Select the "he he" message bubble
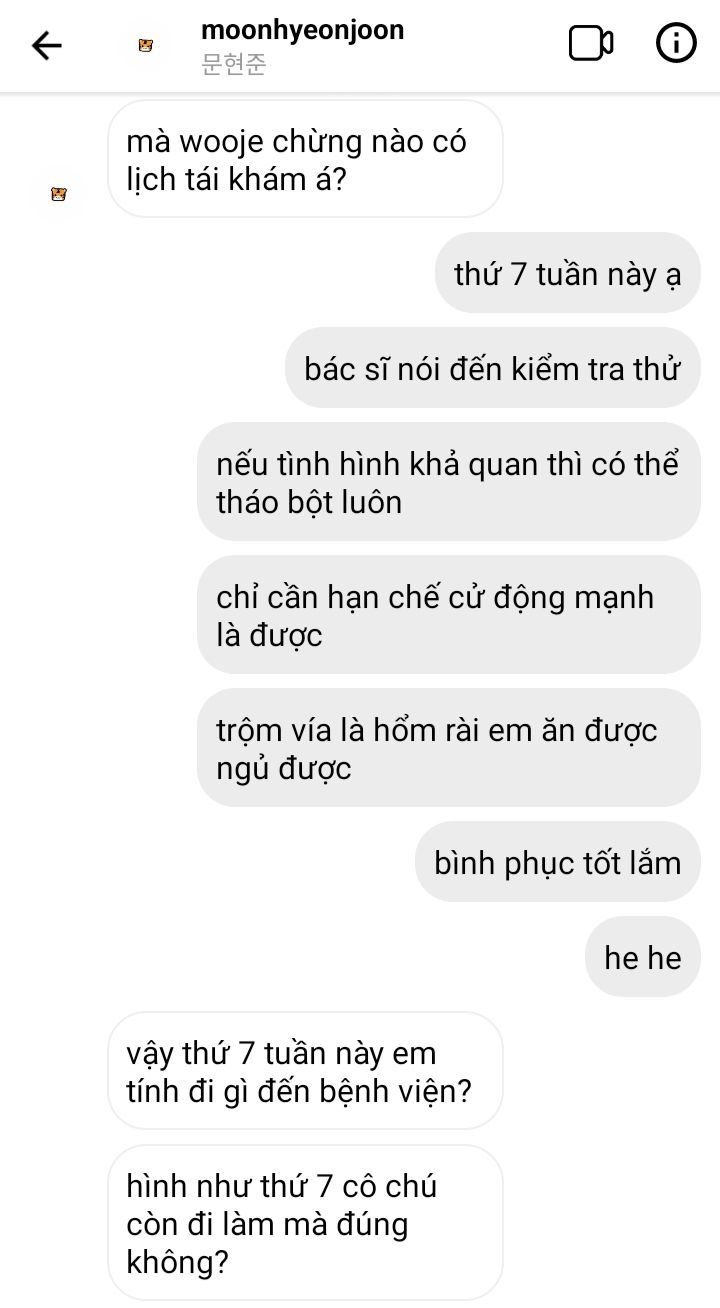720x1308 pixels. pyautogui.click(x=643, y=957)
